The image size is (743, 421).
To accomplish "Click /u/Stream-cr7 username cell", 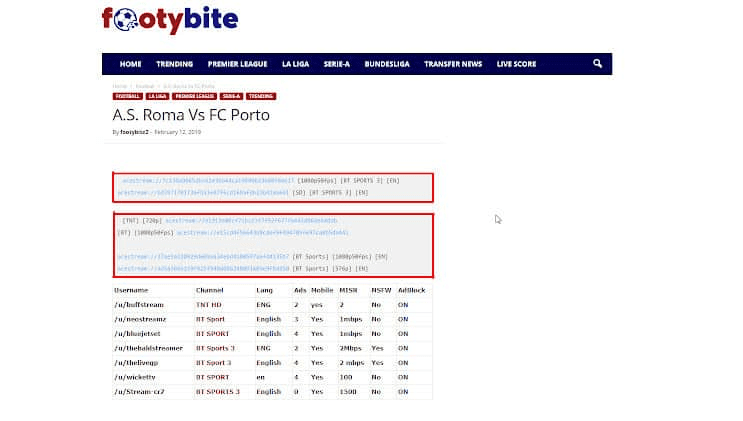I will (139, 392).
